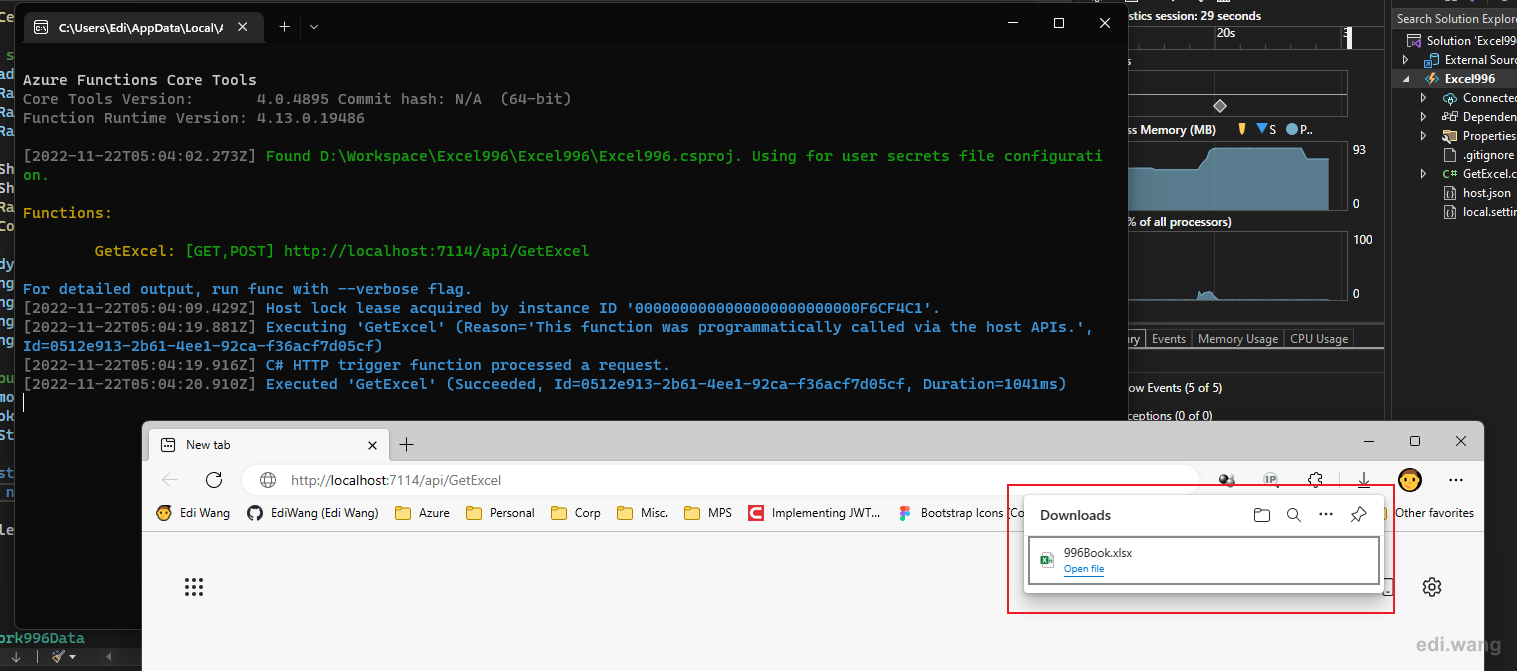The image size is (1517, 671).
Task: Open the Corp favorites folder
Action: [575, 513]
